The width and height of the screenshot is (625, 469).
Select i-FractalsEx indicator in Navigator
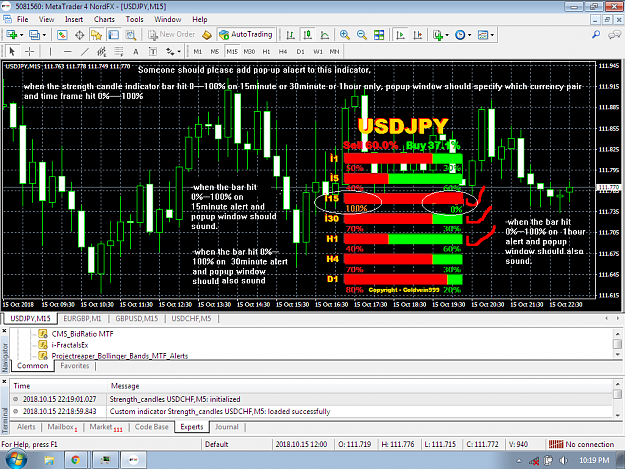pos(70,345)
